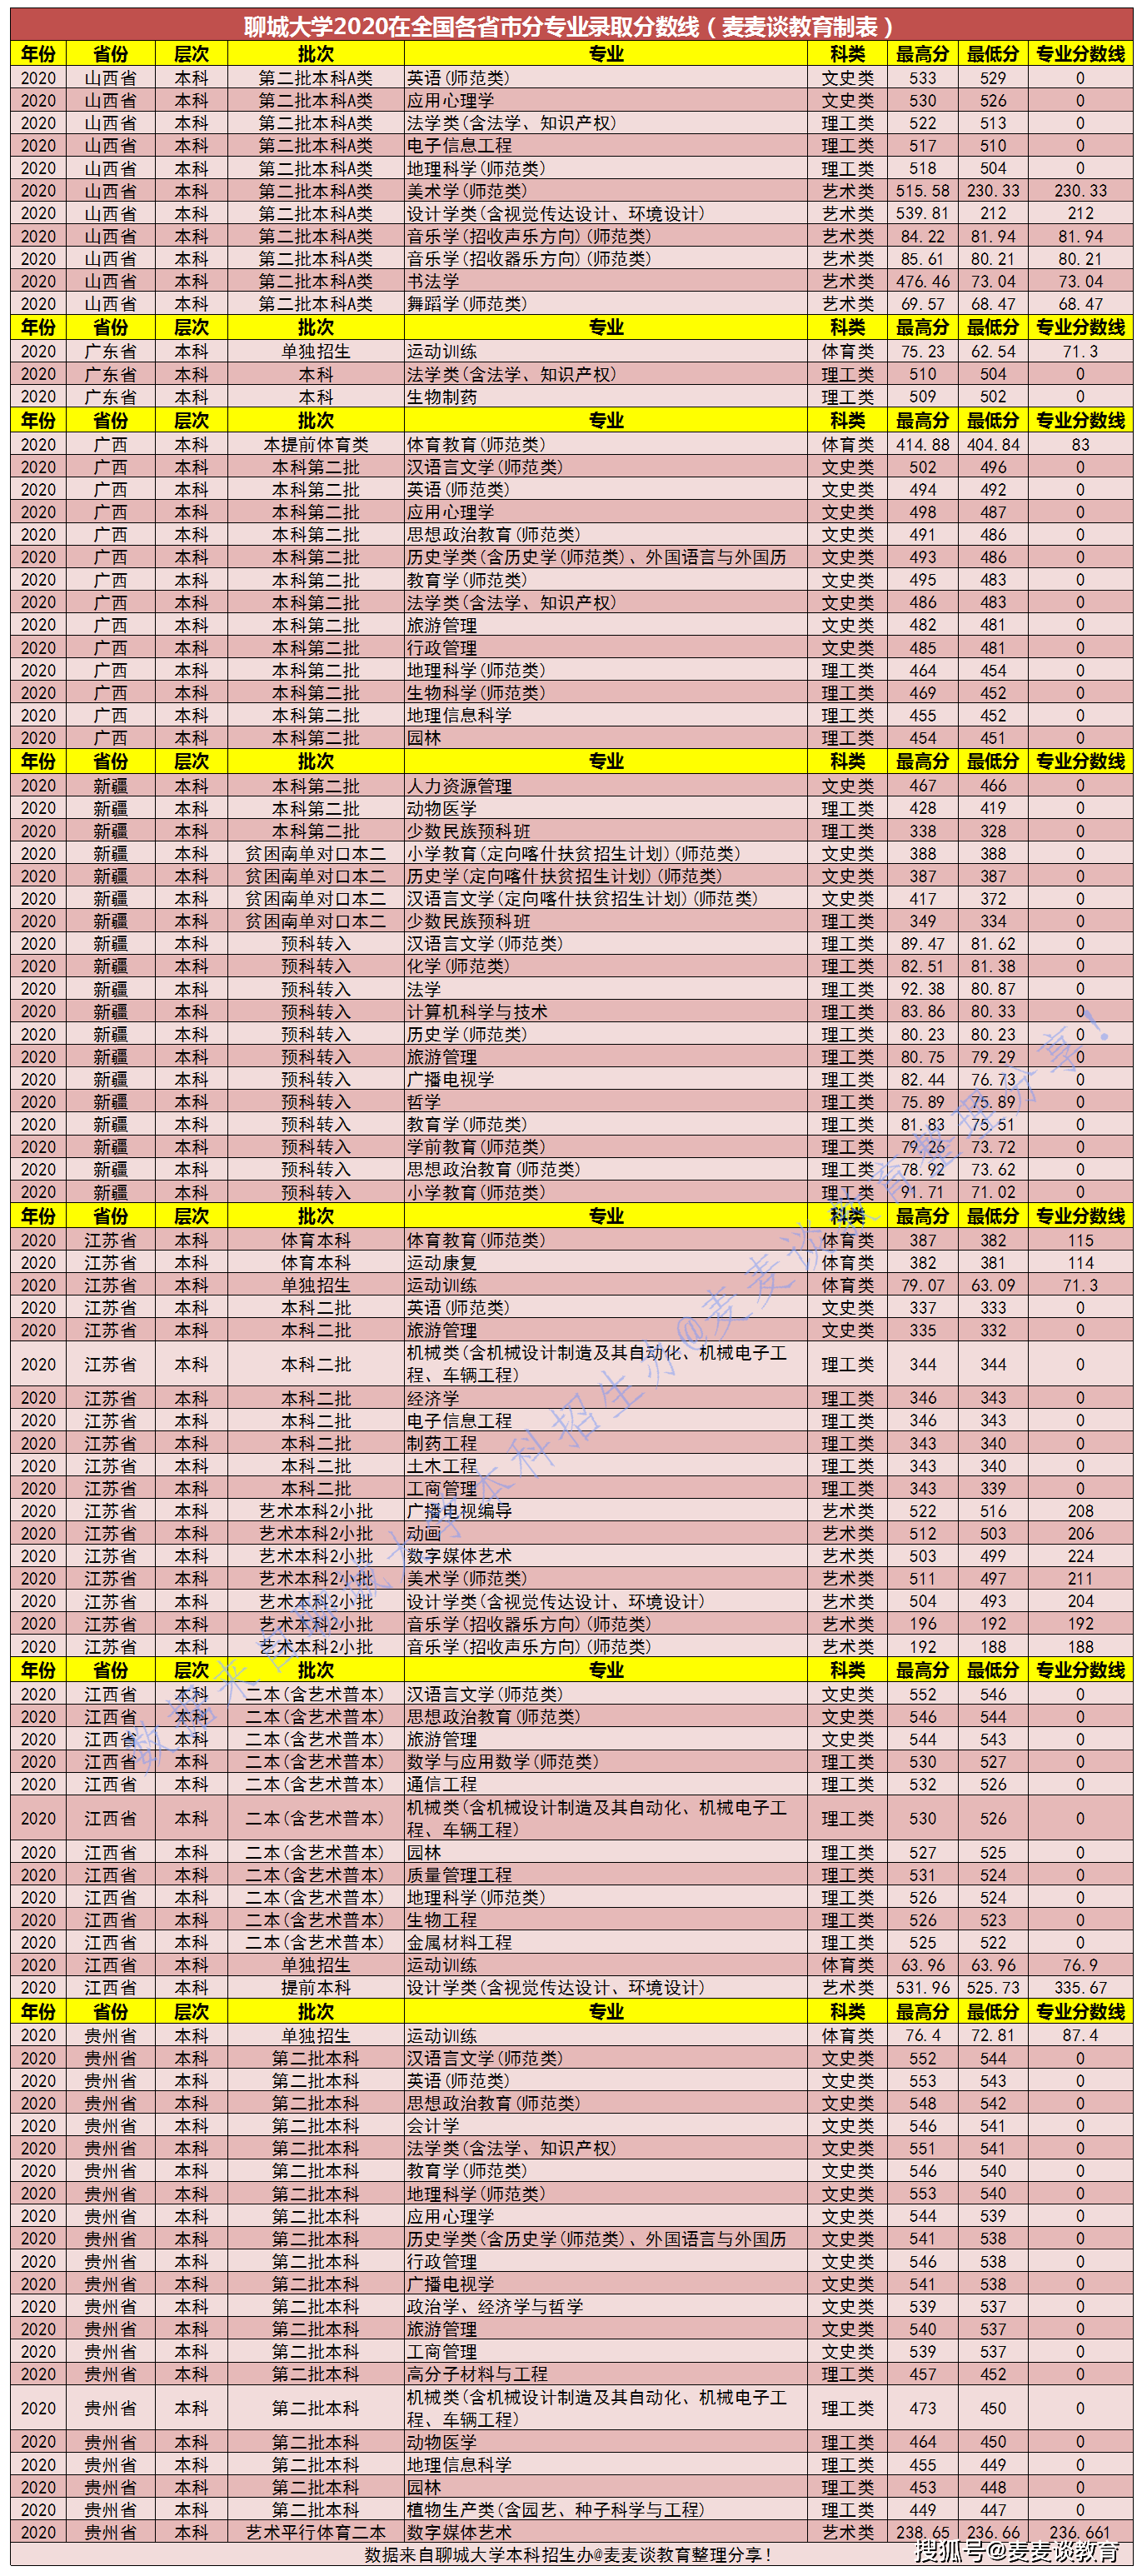Select 476.46 in the 书法学 row
1147x2576 pixels.
click(923, 281)
